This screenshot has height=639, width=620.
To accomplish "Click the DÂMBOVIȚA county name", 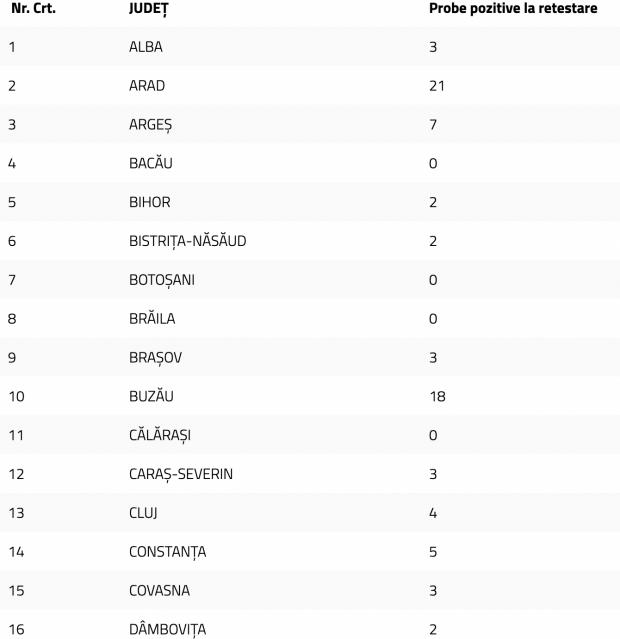I will 168,629.
